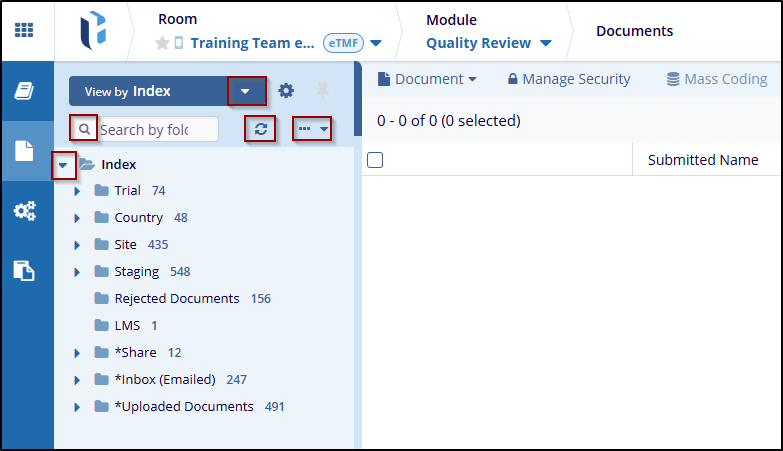This screenshot has height=451, width=783.
Task: Open the app grid launcher icon
Action: click(24, 30)
